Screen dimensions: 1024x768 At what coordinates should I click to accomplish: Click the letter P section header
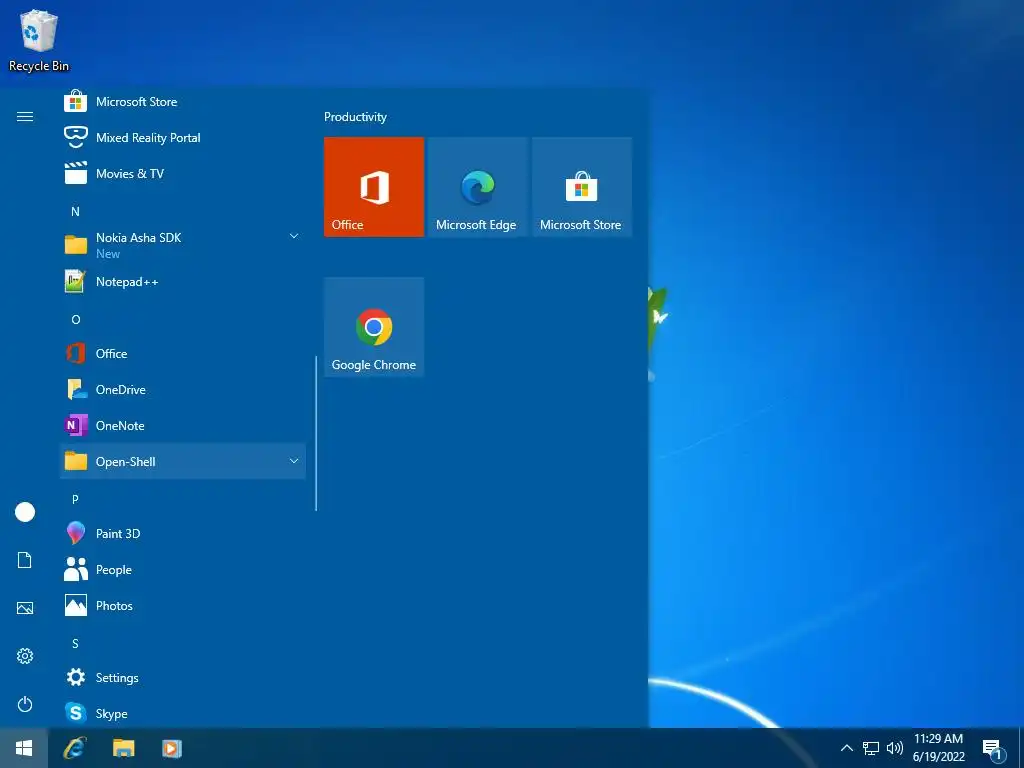tap(75, 499)
